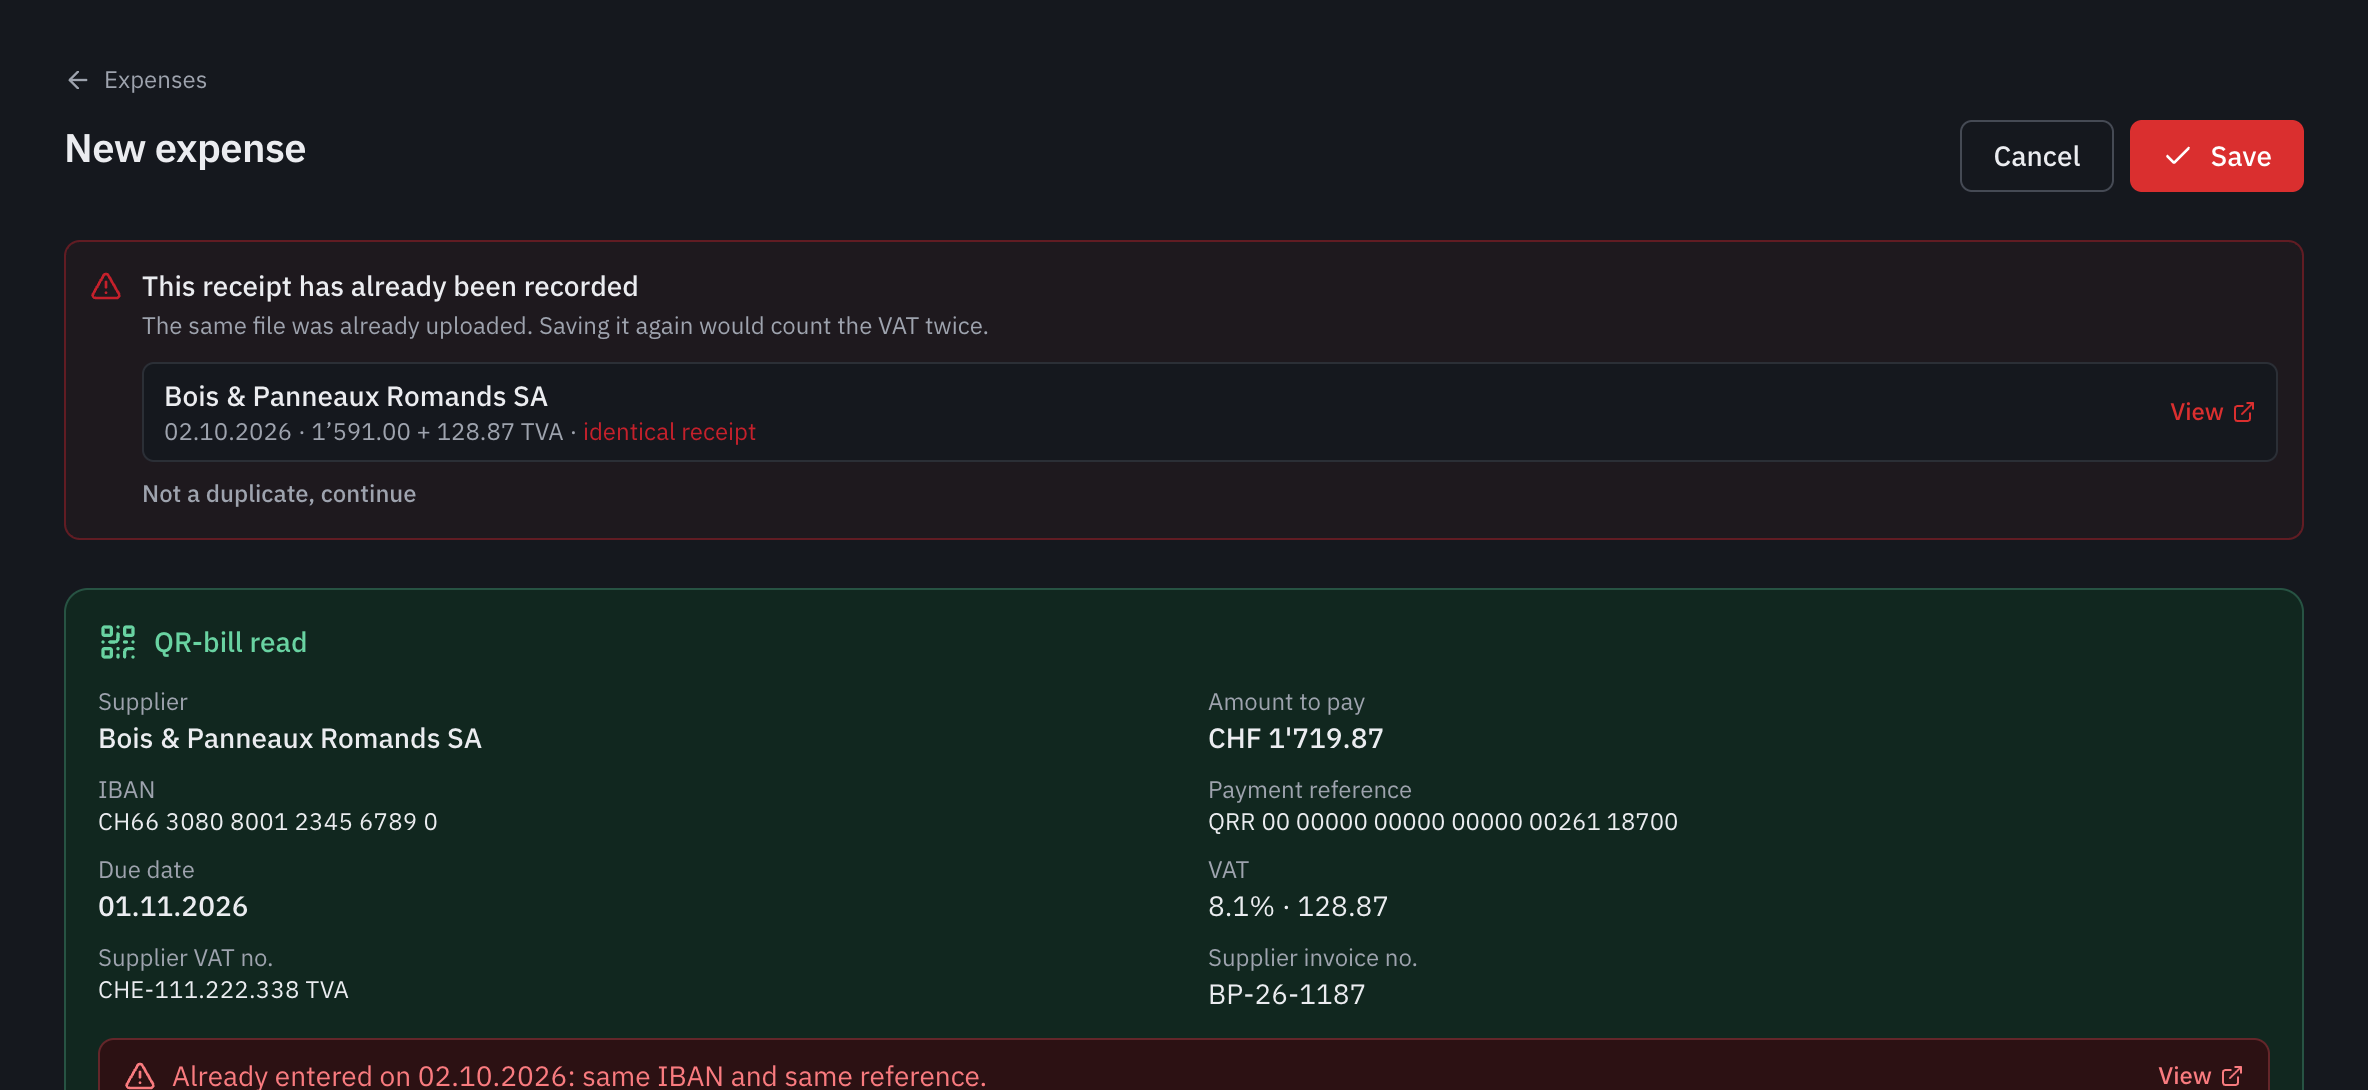Select the 'QR-bill read' heading
Image resolution: width=2368 pixels, height=1090 pixels.
pyautogui.click(x=230, y=642)
